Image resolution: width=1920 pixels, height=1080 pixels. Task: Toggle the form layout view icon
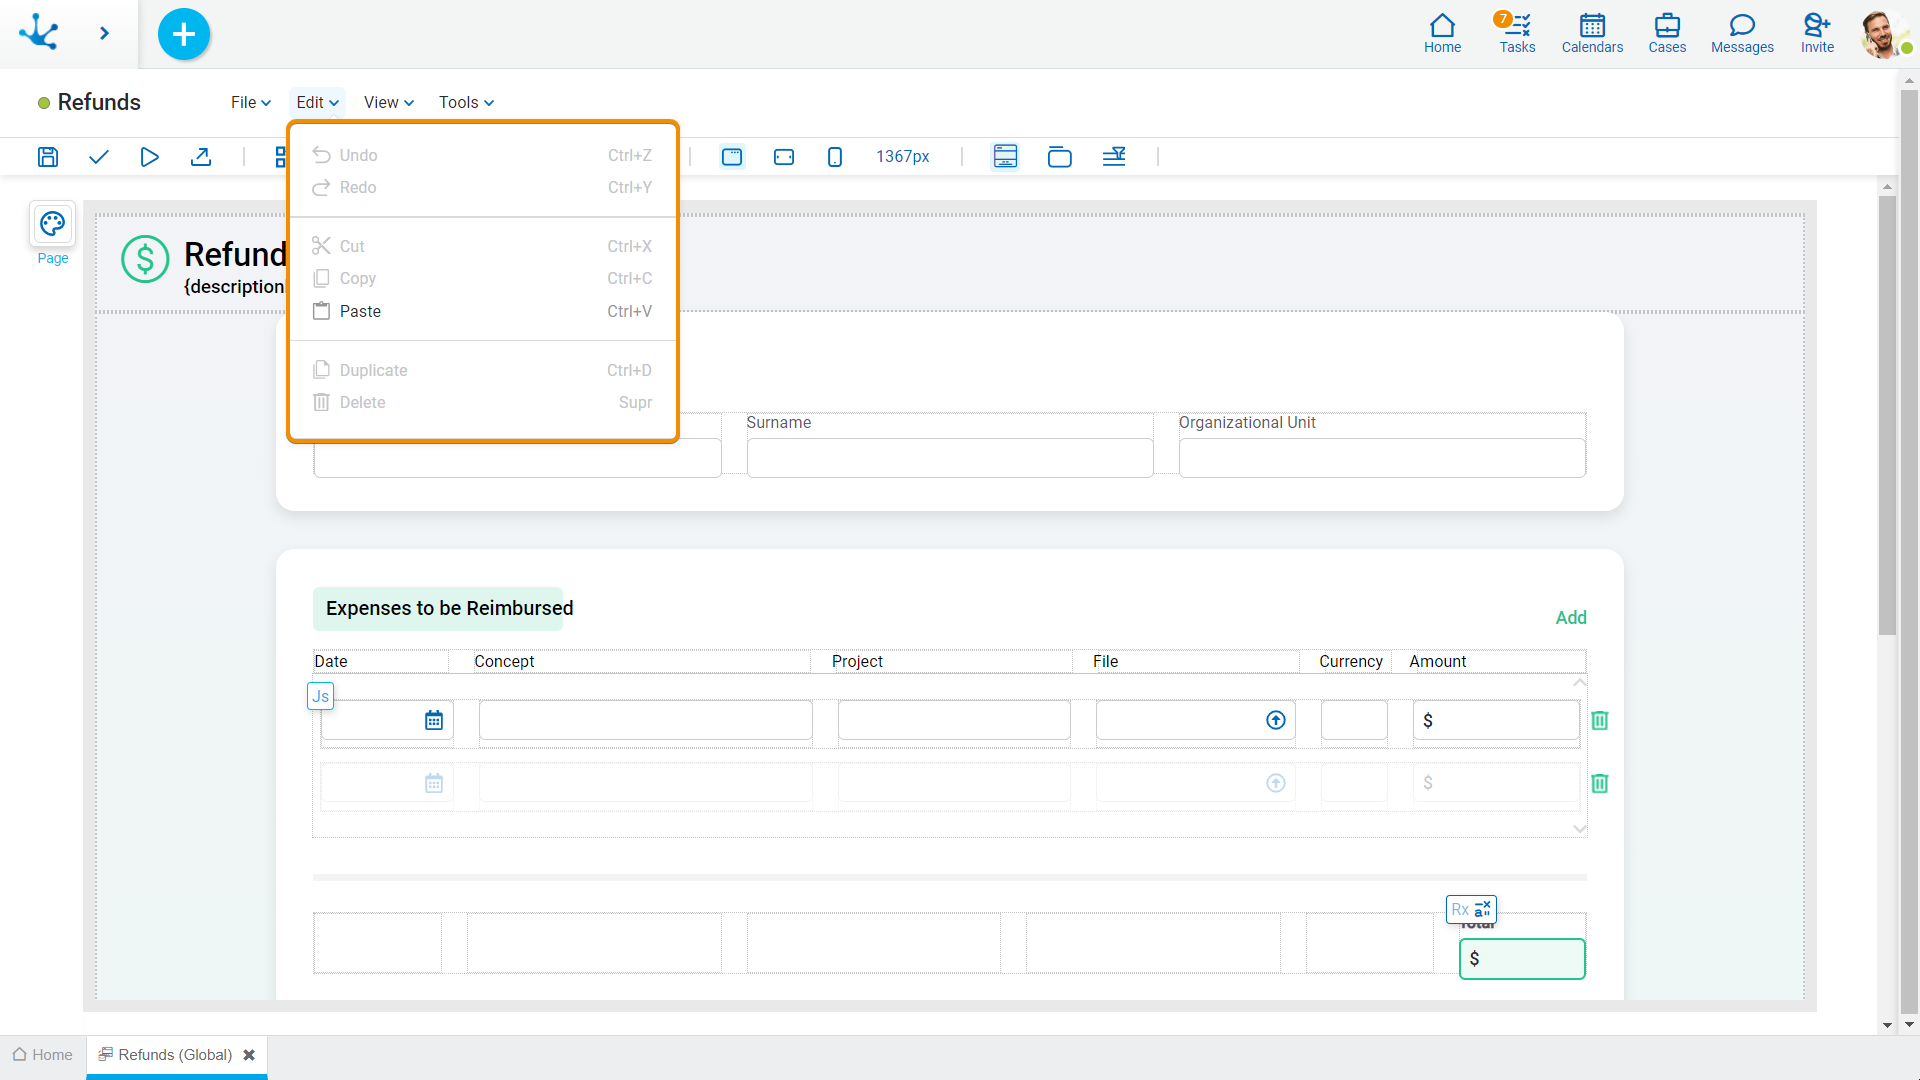[1005, 157]
